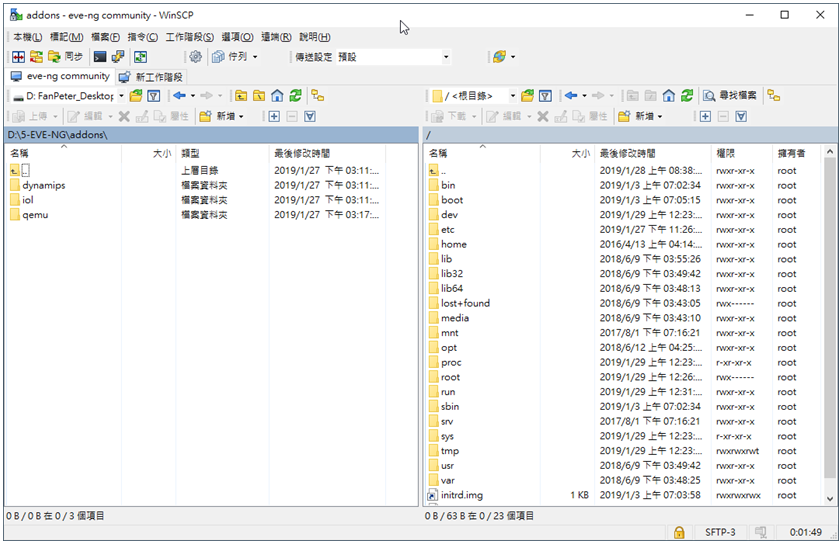Image resolution: width=839 pixels, height=545 pixels.
Task: Go to remote home directory icon
Action: [x=669, y=96]
